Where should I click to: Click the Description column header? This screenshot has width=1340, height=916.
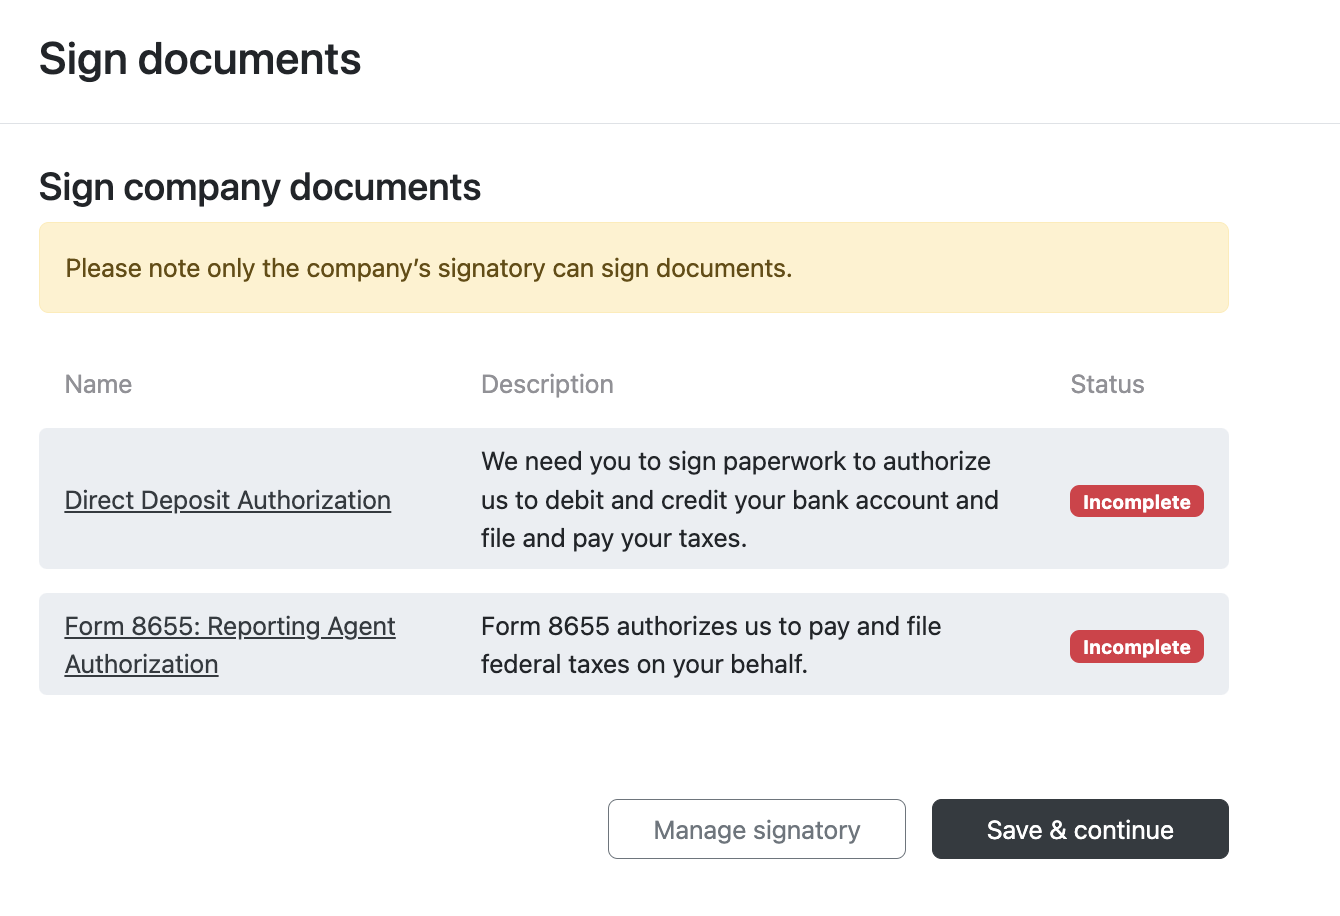547,385
